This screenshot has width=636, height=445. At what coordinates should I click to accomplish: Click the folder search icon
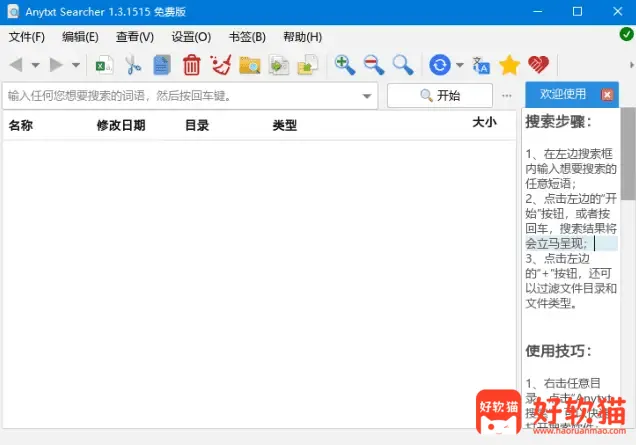click(x=249, y=65)
